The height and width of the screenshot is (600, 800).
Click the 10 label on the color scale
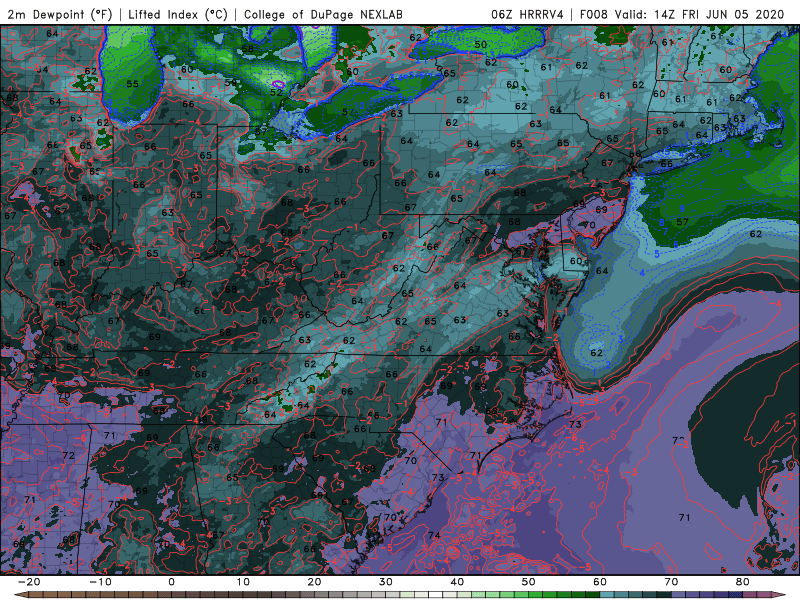point(243,582)
